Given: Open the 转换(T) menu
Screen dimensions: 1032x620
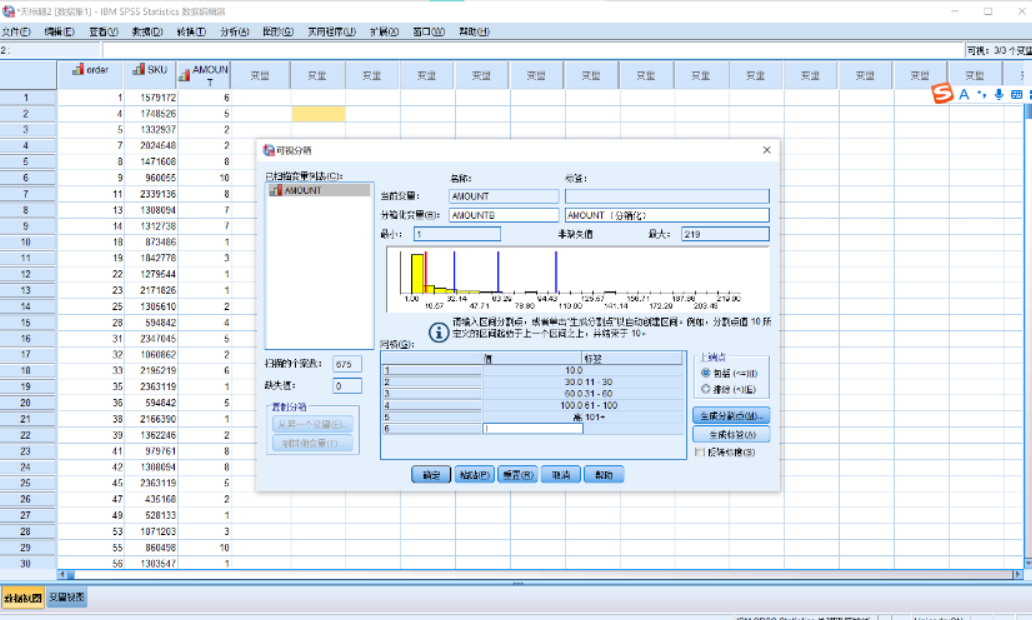Looking at the screenshot, I should click(x=192, y=32).
